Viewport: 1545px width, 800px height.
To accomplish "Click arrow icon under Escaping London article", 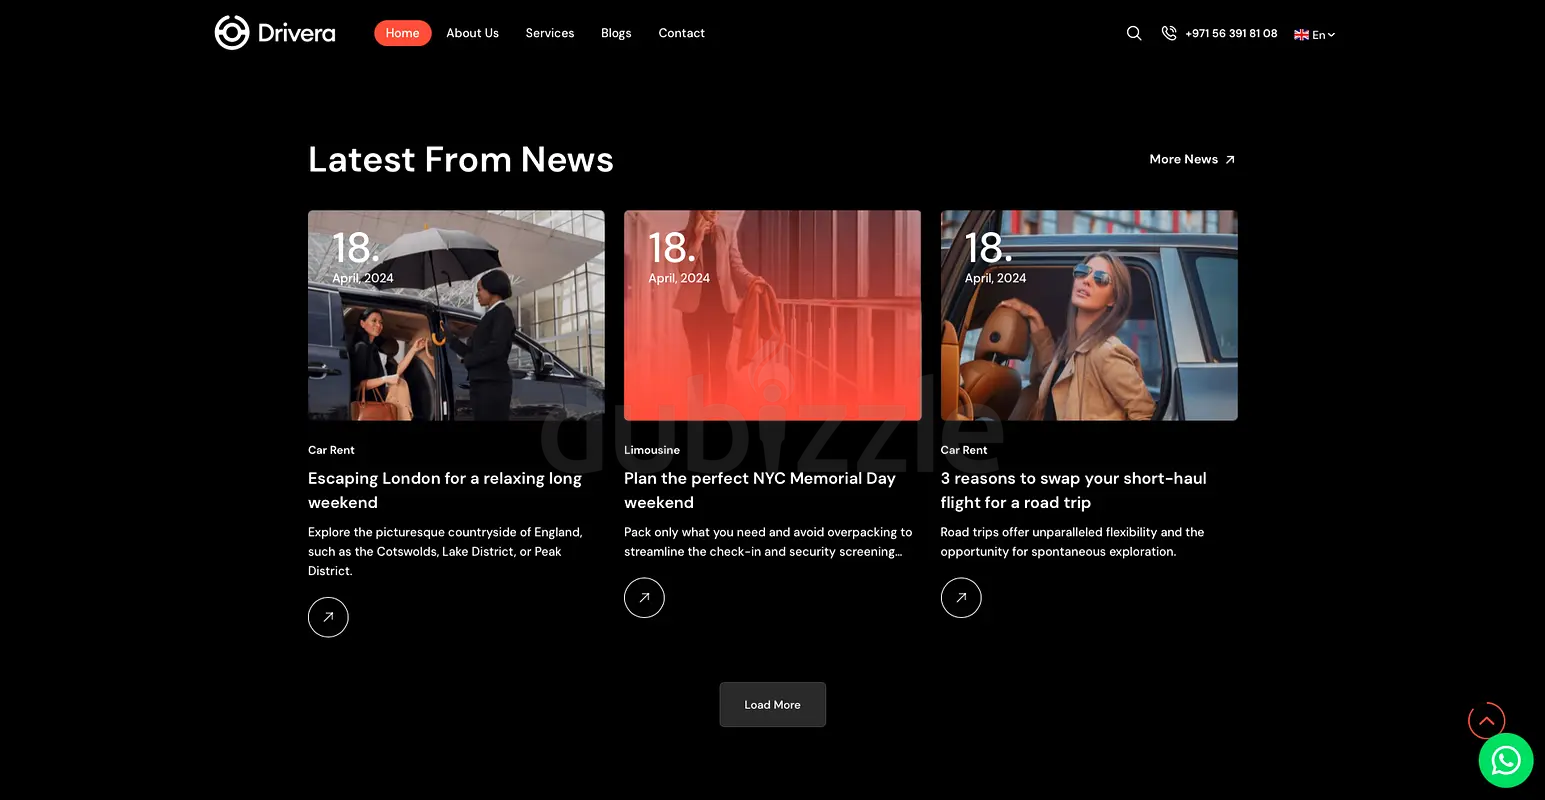I will 328,617.
